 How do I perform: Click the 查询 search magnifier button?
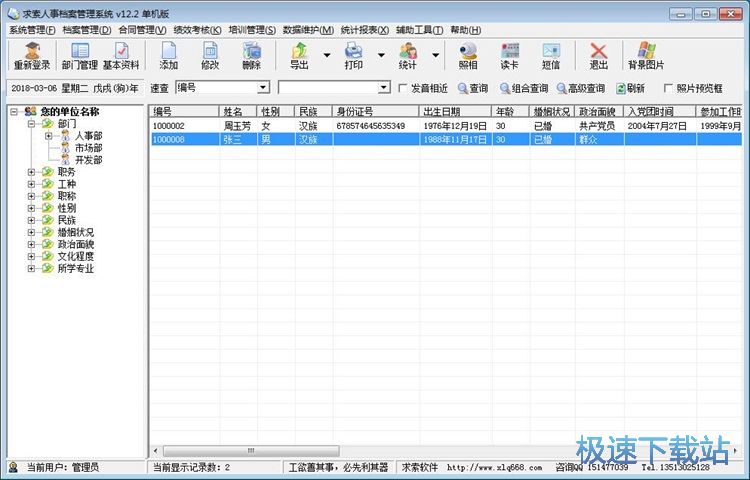(473, 88)
